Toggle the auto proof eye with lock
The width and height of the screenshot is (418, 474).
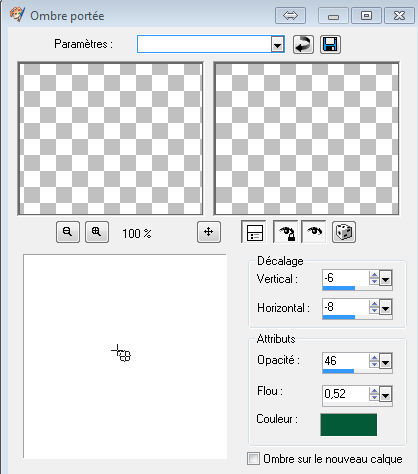click(286, 232)
